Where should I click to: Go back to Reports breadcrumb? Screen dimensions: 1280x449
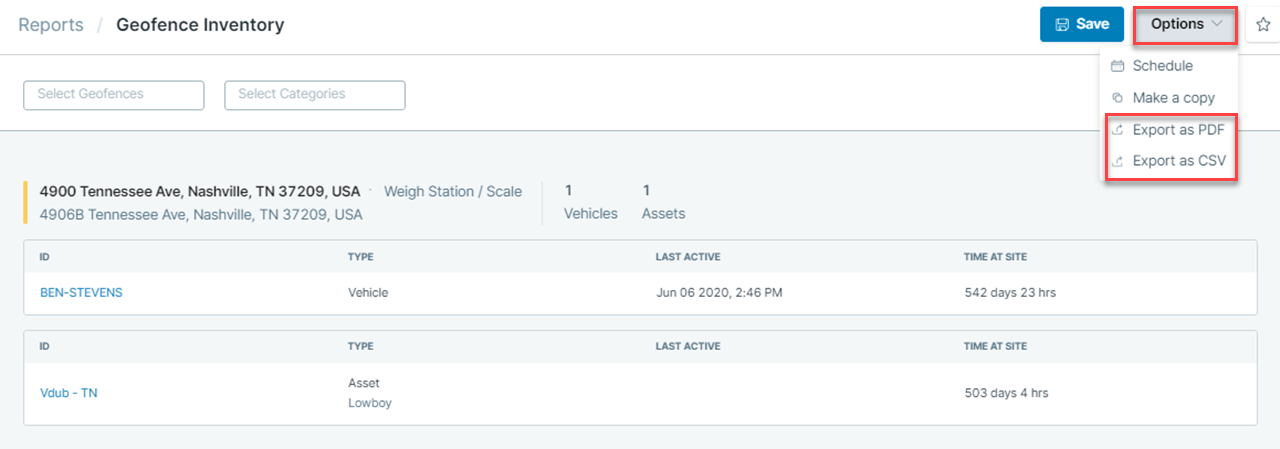click(51, 25)
